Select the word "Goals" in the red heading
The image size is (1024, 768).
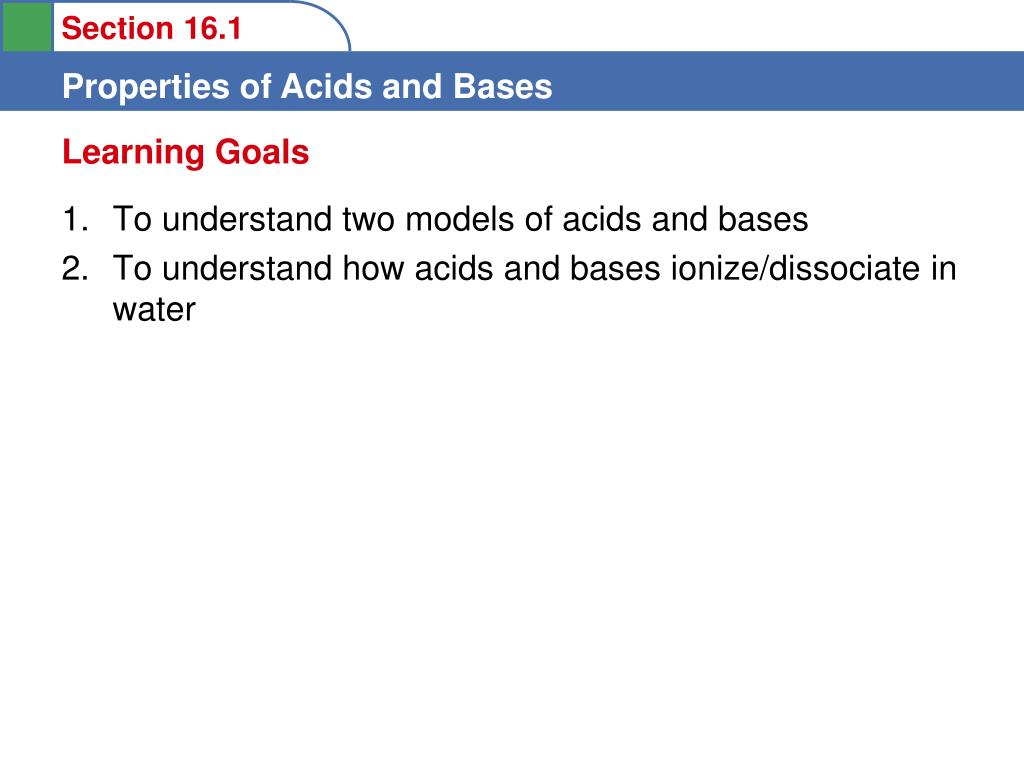pyautogui.click(x=262, y=152)
